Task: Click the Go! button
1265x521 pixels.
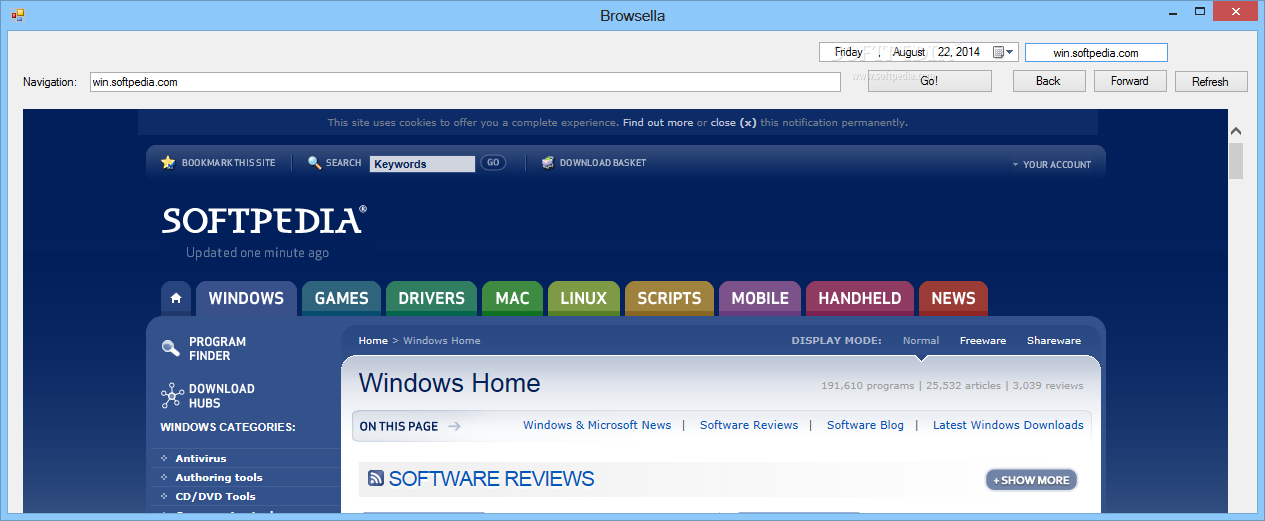Action: (x=929, y=81)
